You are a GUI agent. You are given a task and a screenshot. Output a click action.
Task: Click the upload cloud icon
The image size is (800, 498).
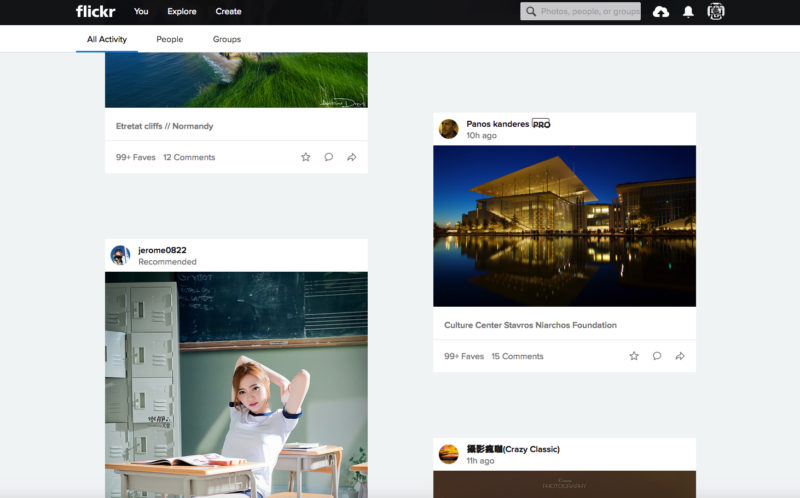pyautogui.click(x=660, y=12)
